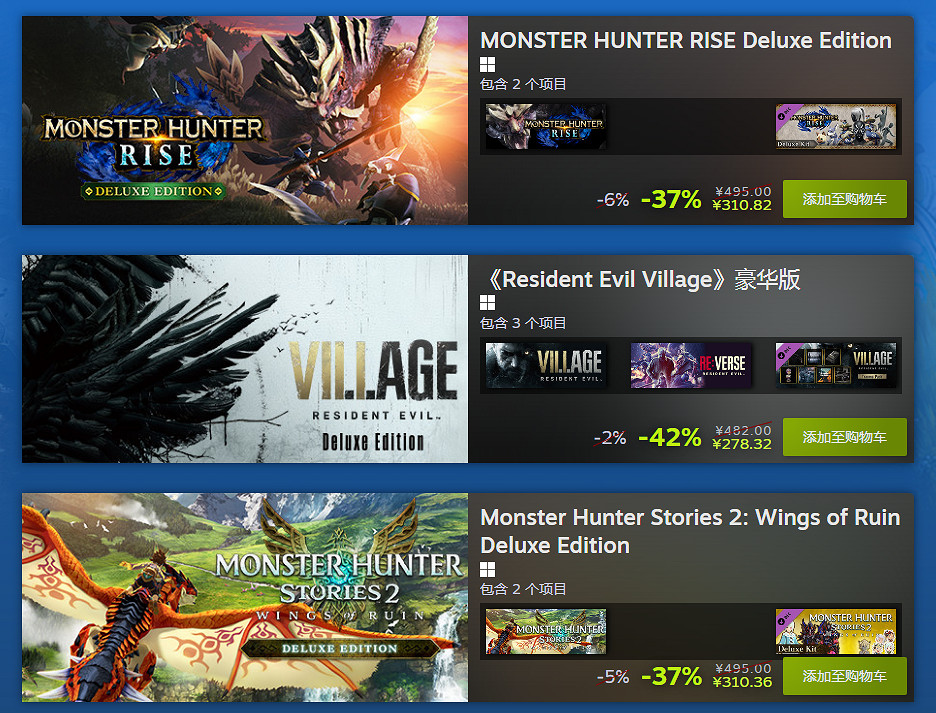Click Monster Hunter Rise Deluxe Edition banner image
This screenshot has height=713, width=936.
(245, 120)
